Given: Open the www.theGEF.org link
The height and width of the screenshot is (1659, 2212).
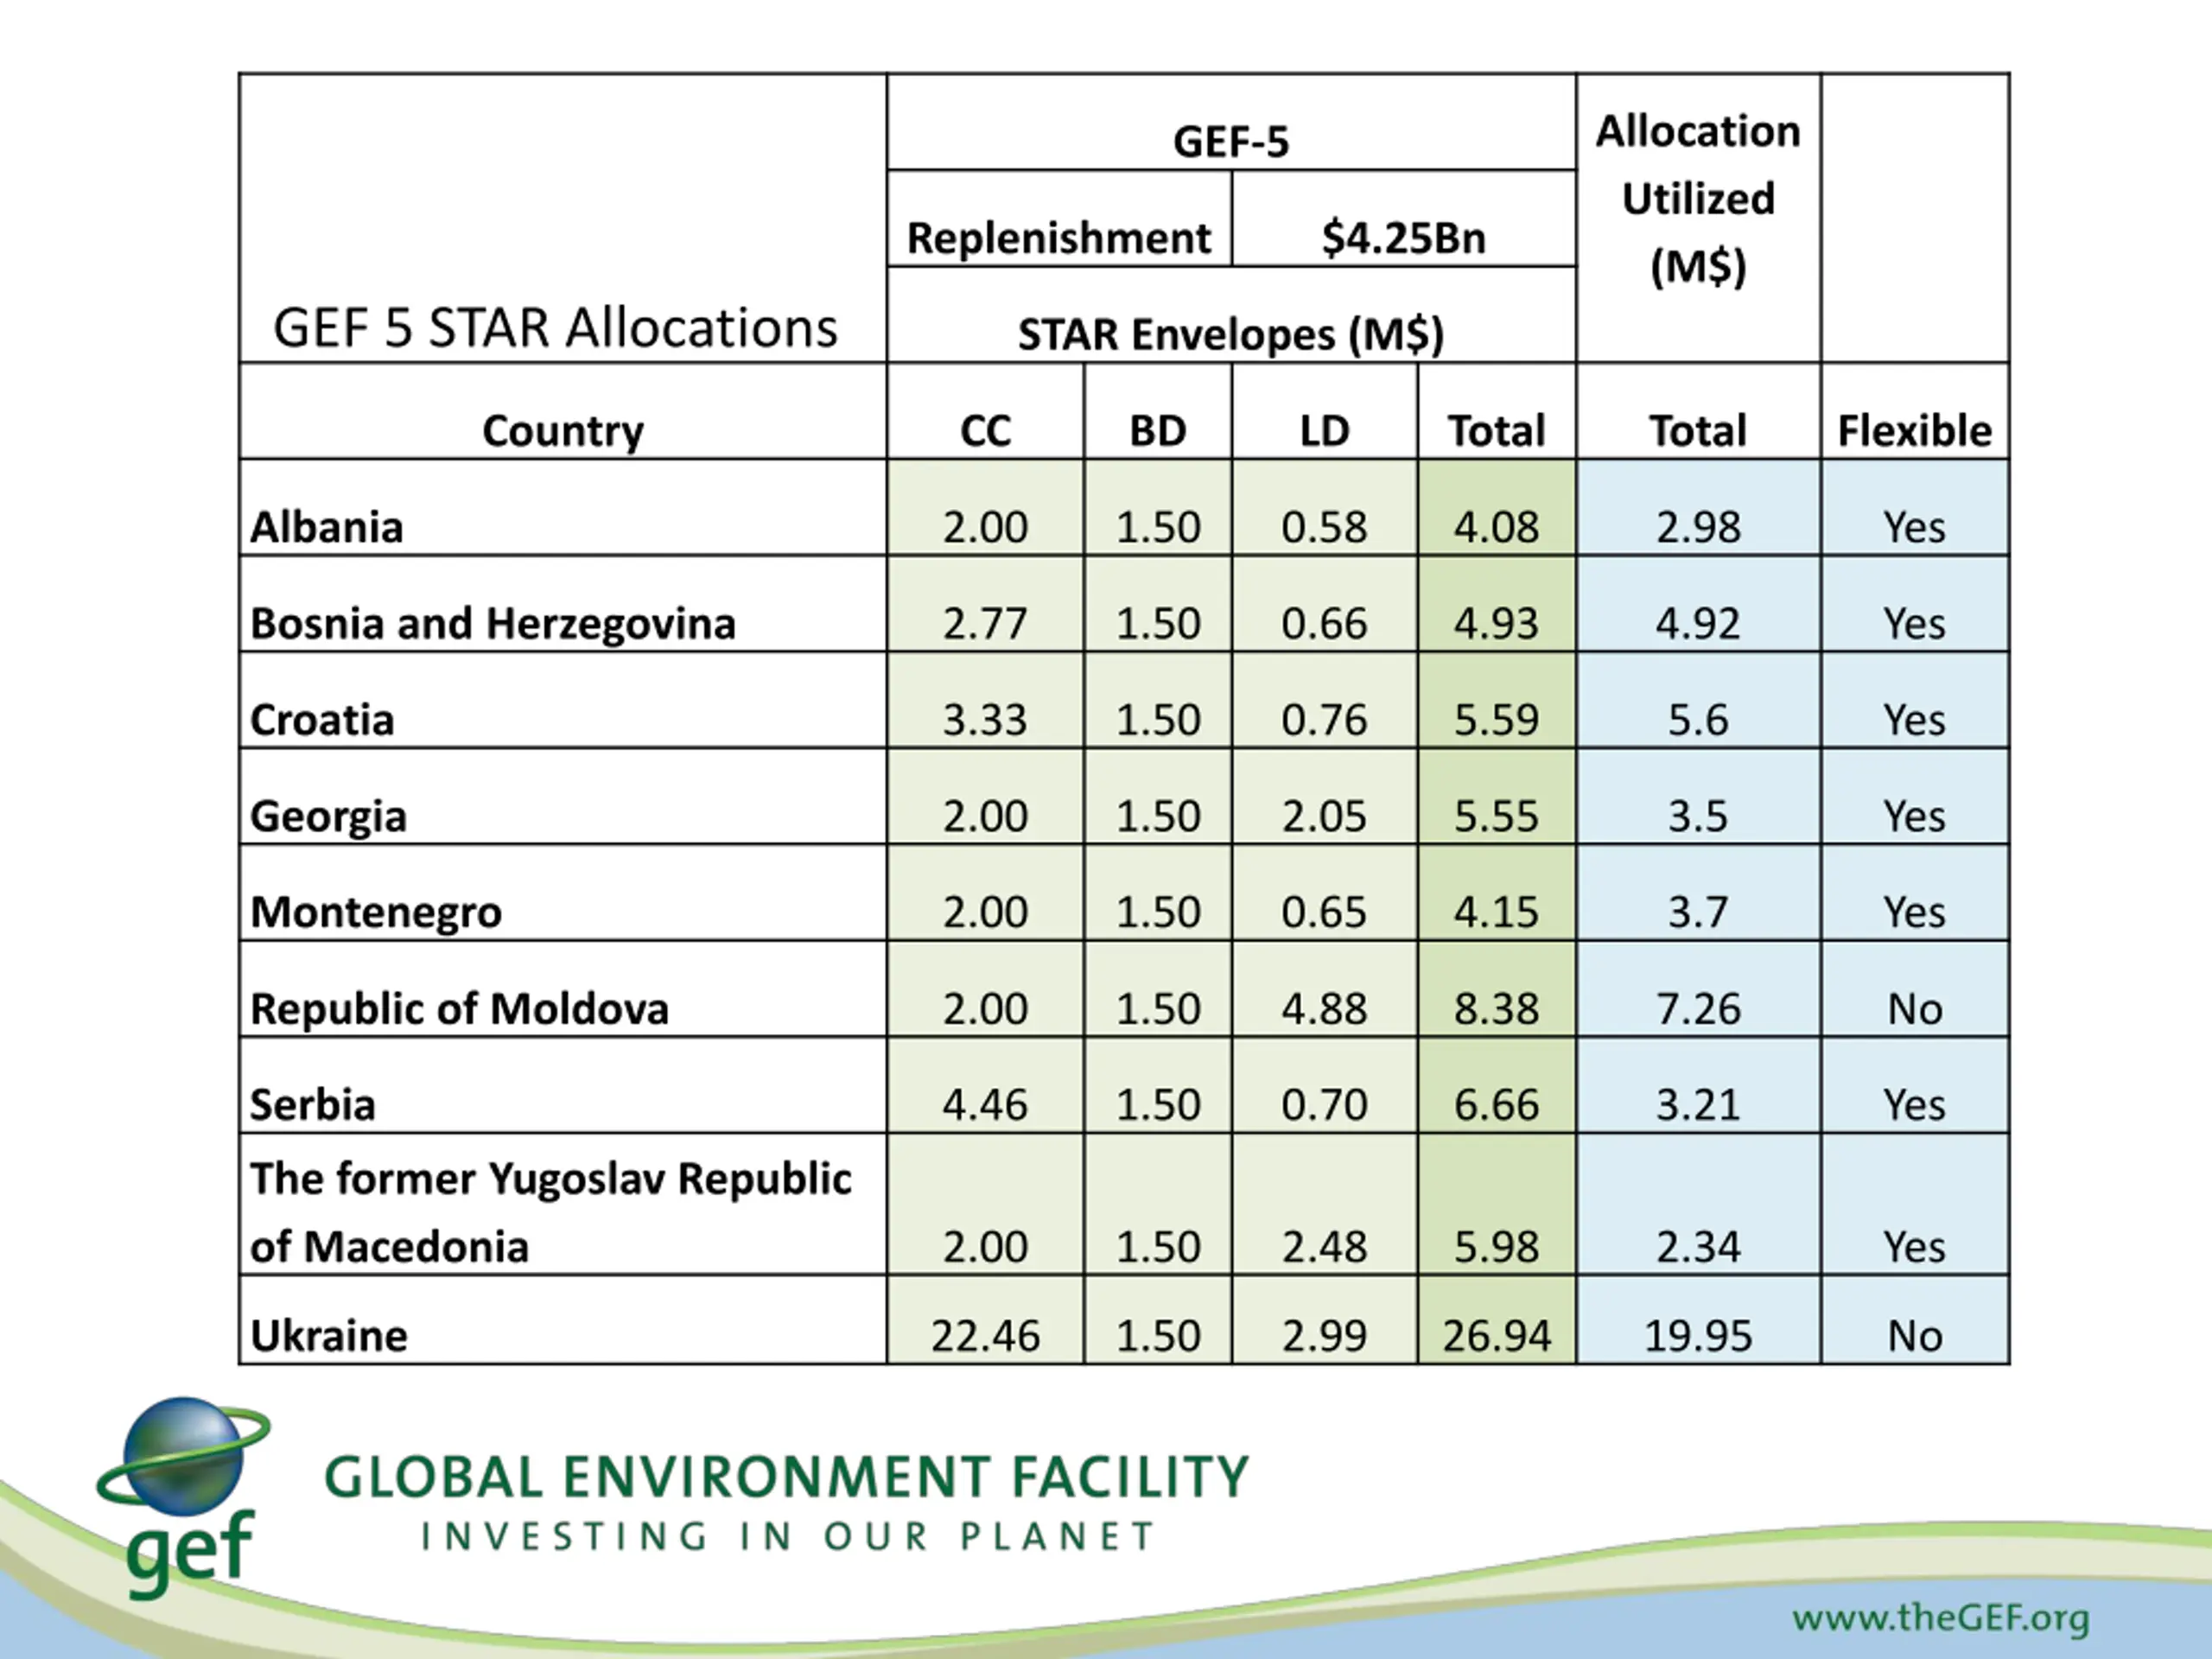Looking at the screenshot, I should (1940, 1617).
